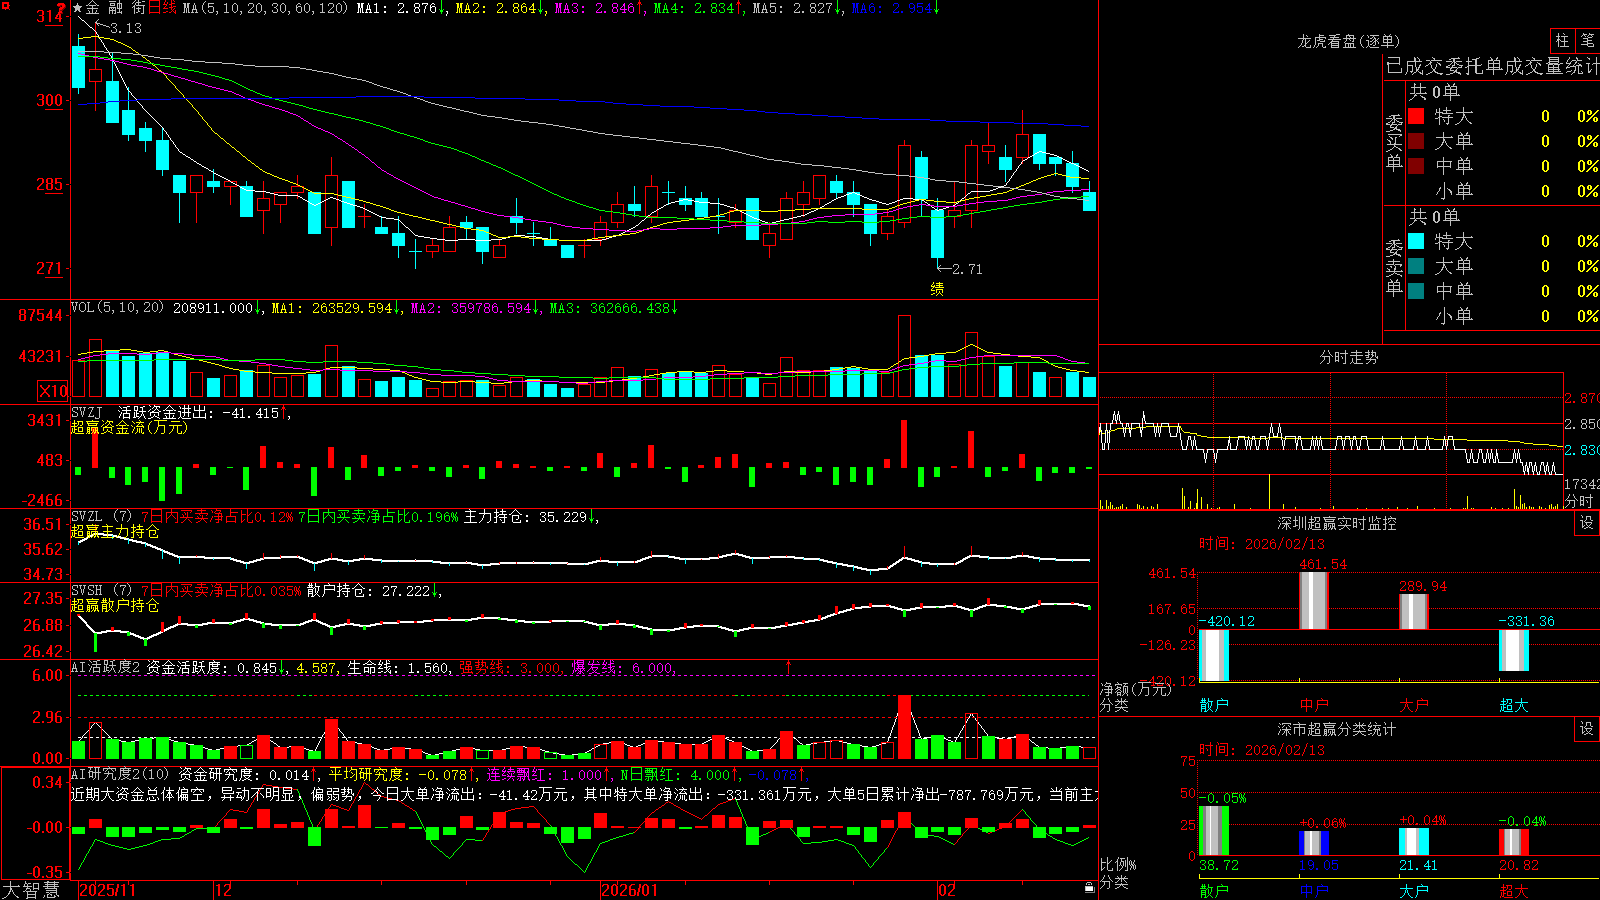Click the 大智慧 logo in bottom-left
The height and width of the screenshot is (900, 1600).
point(31,889)
